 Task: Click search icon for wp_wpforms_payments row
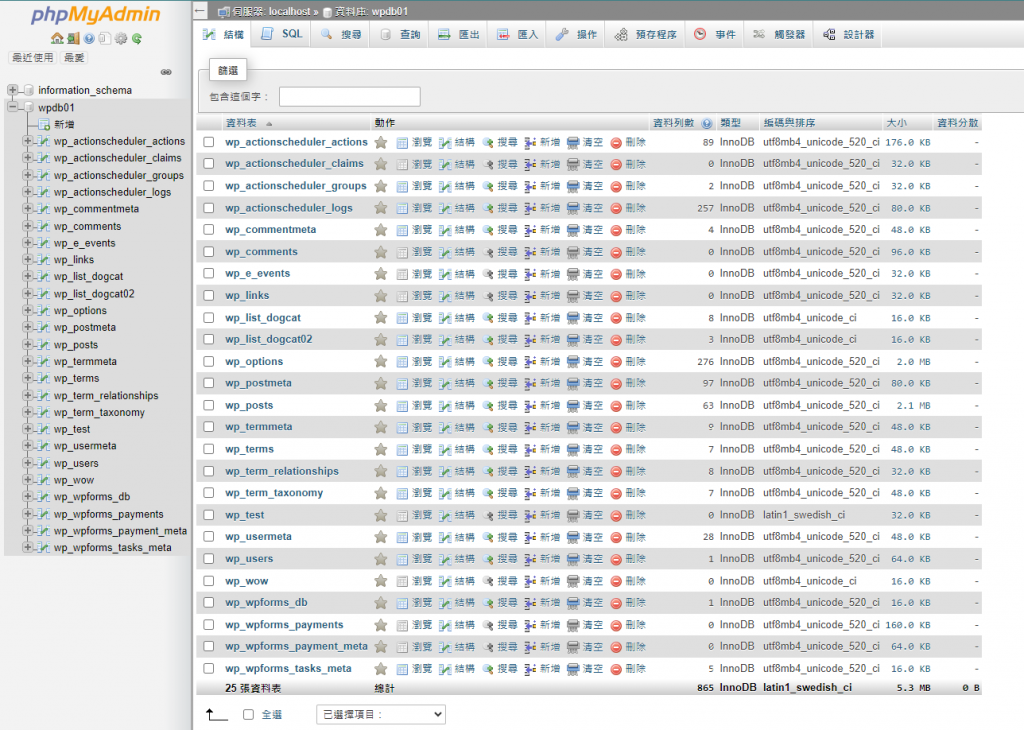(x=488, y=625)
